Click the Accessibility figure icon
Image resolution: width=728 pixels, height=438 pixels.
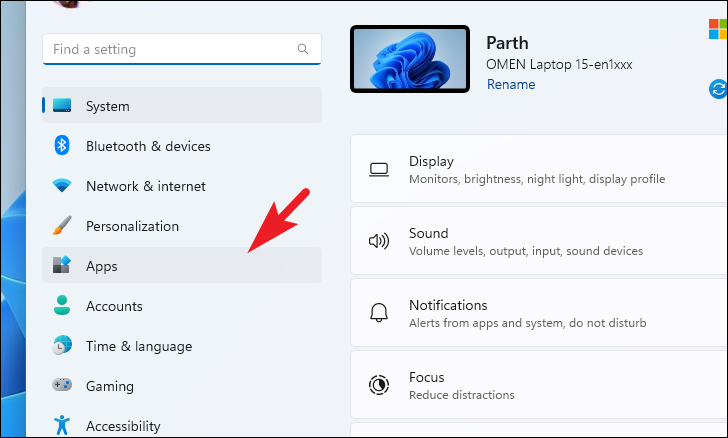[x=62, y=425]
